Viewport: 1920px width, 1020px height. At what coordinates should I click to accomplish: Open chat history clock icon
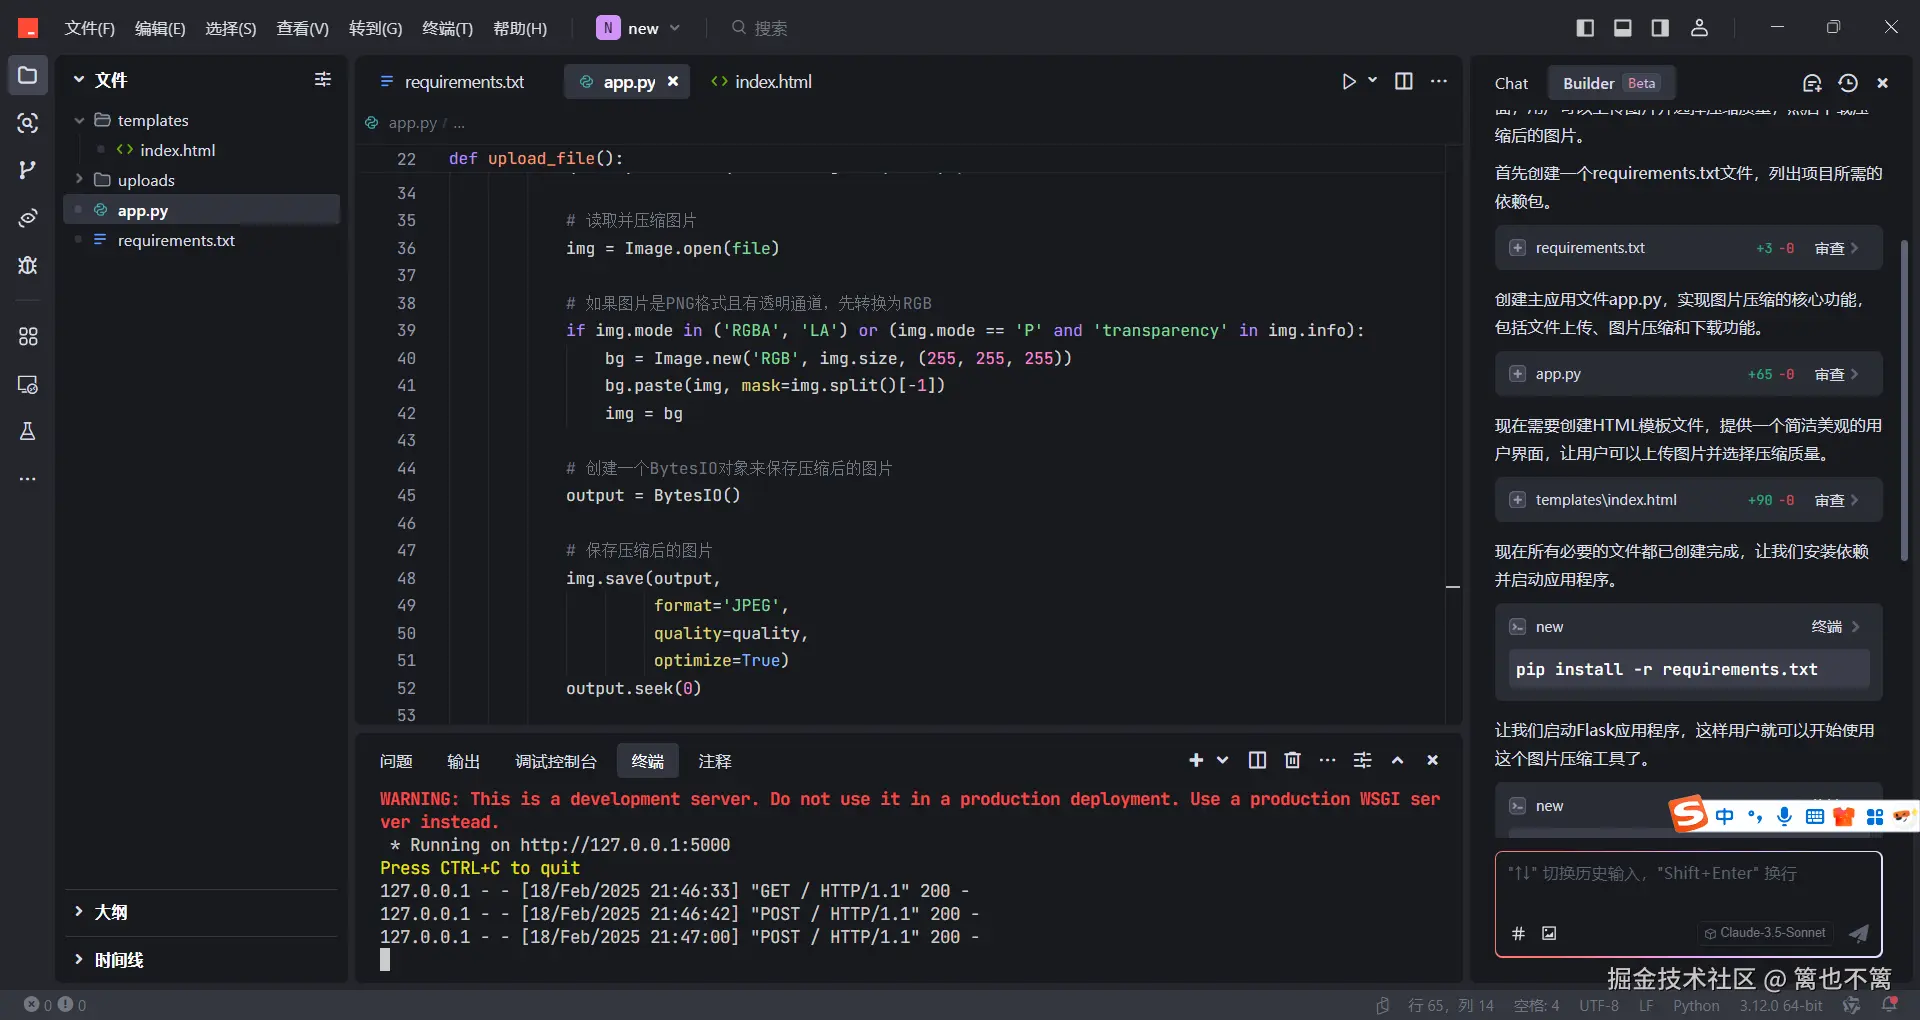(x=1848, y=83)
